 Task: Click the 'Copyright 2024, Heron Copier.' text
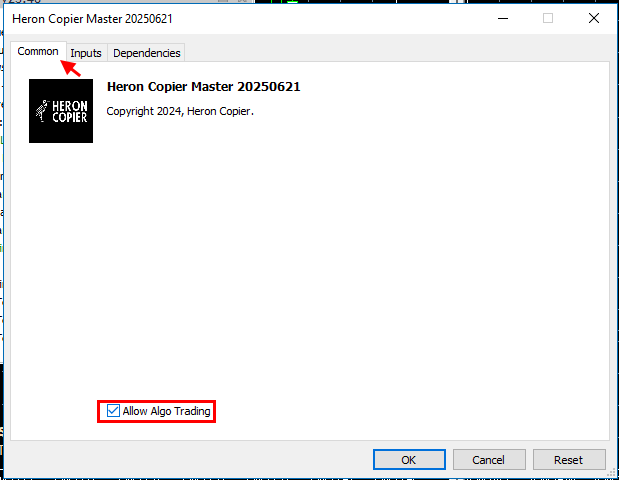click(x=180, y=111)
